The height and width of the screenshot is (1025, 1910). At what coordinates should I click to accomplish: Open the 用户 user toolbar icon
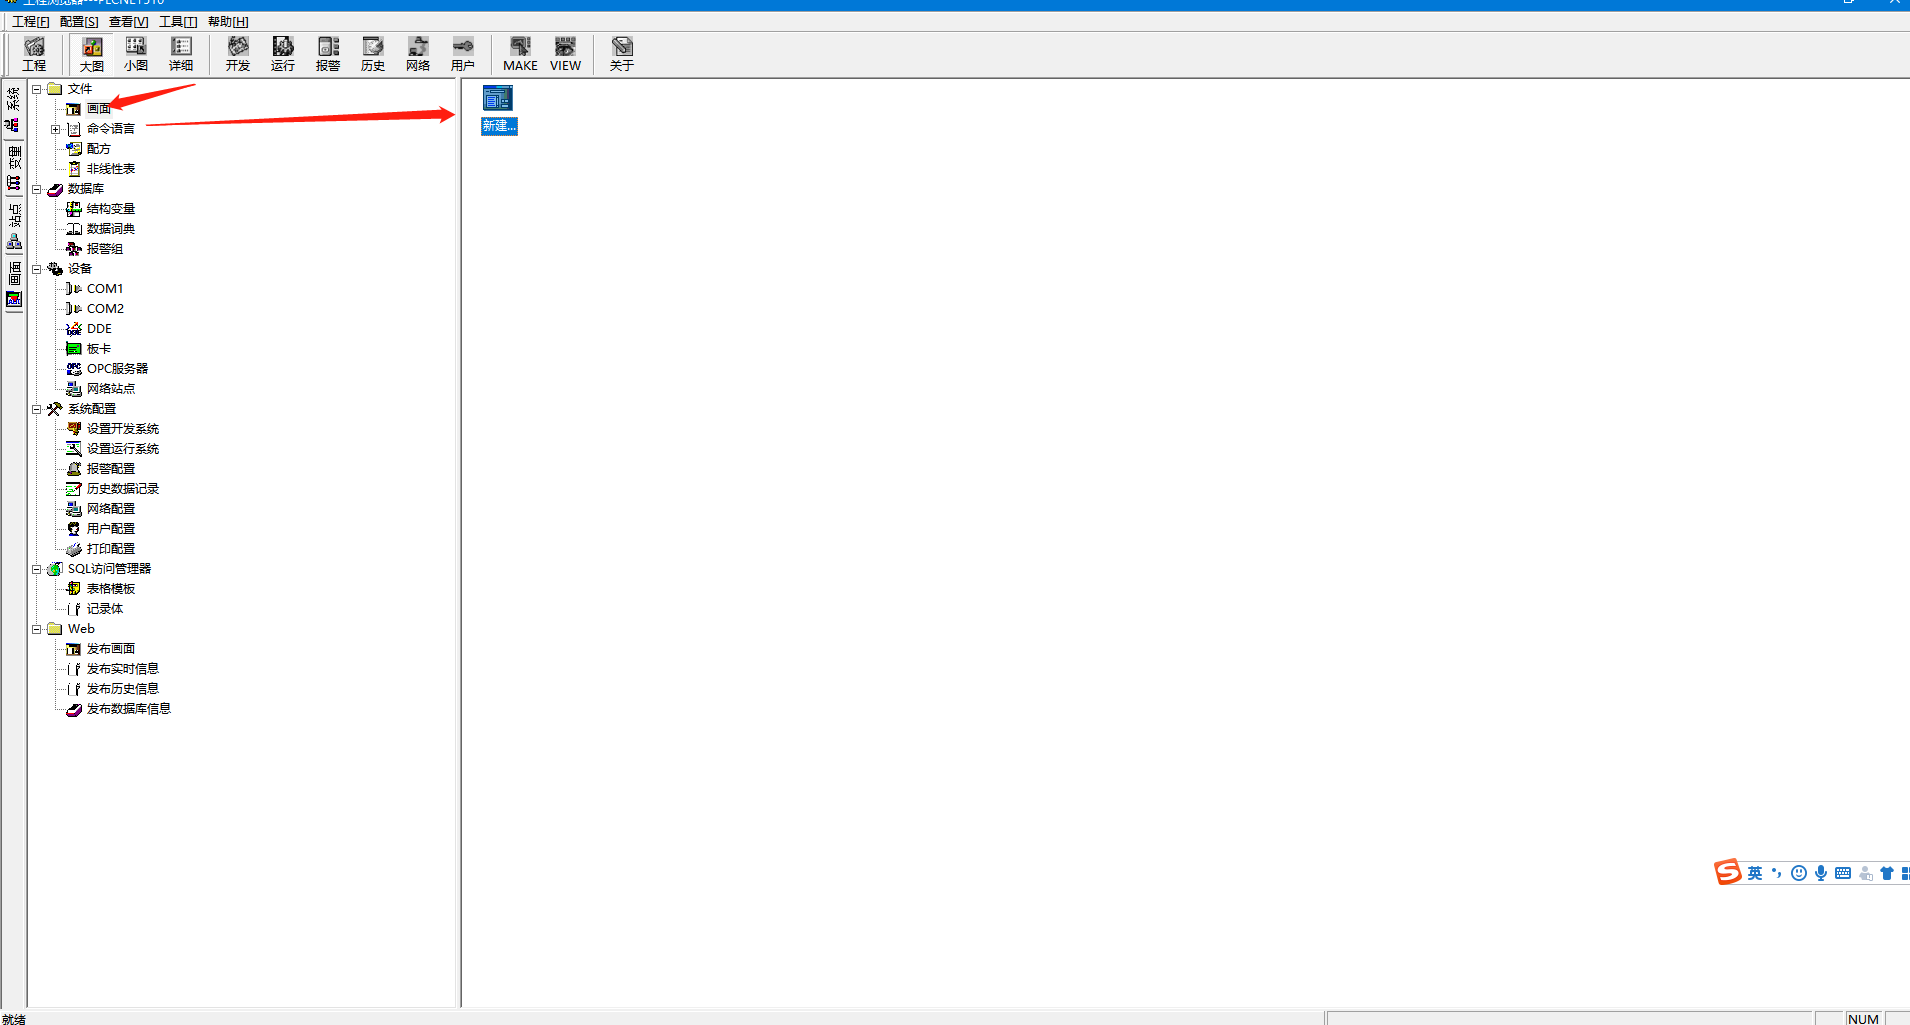(x=463, y=53)
